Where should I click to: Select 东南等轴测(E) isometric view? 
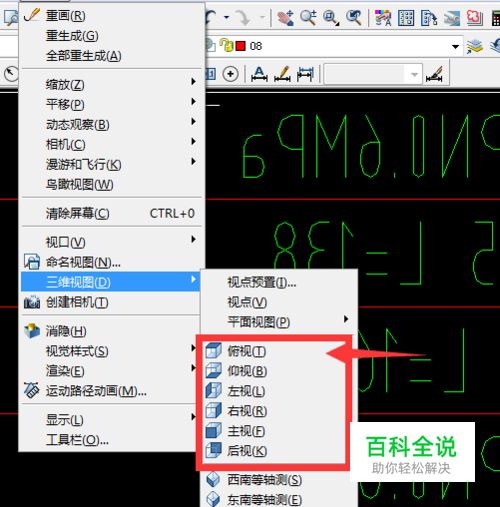279,500
